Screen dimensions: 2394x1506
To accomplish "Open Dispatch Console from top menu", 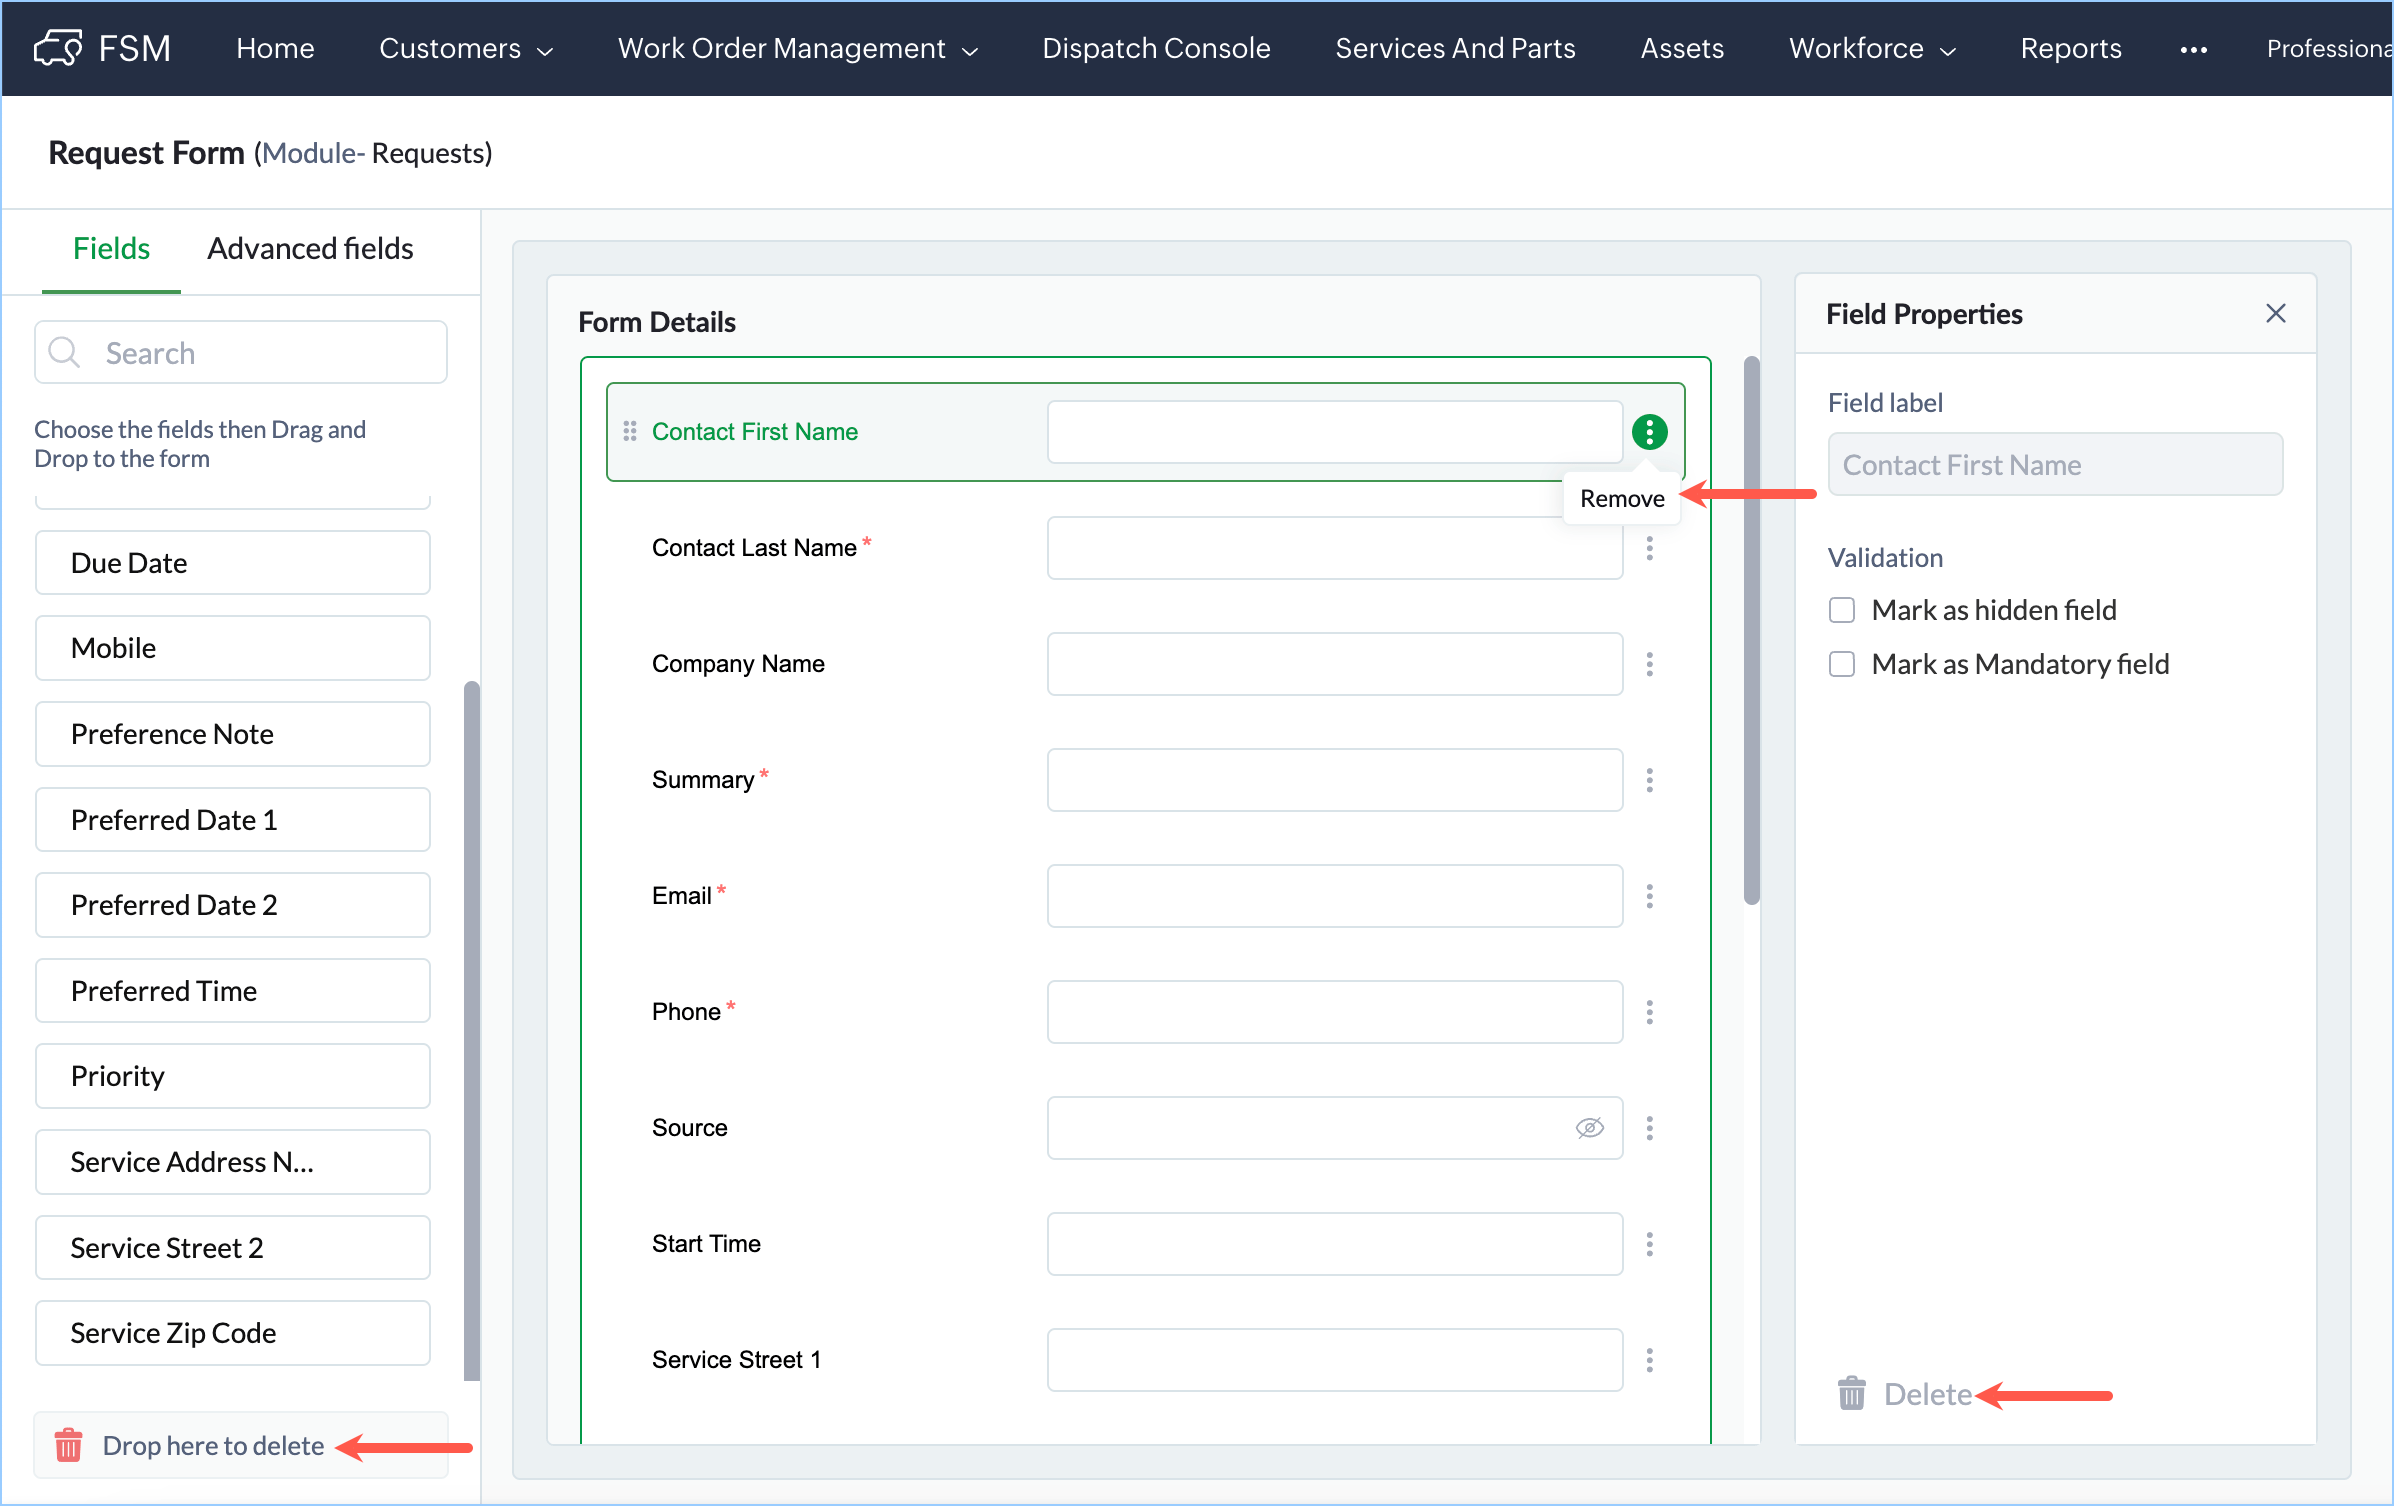I will 1155,48.
